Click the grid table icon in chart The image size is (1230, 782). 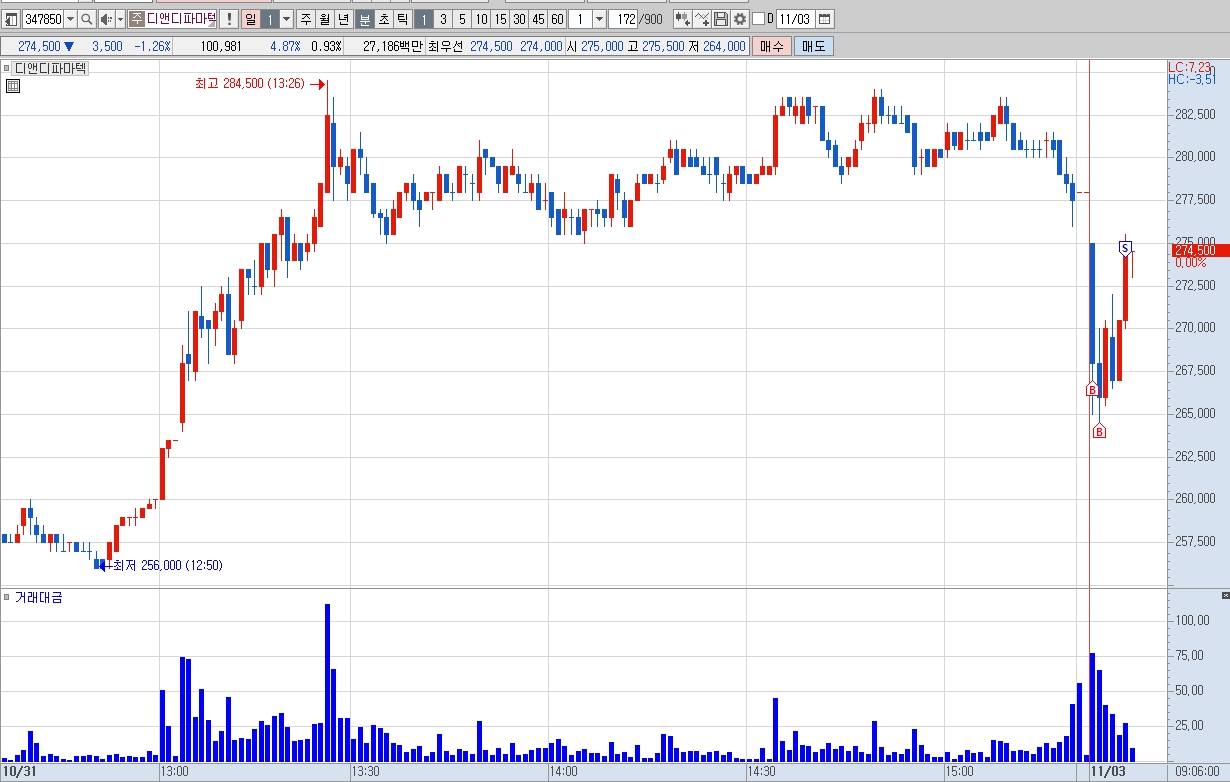click(x=13, y=86)
